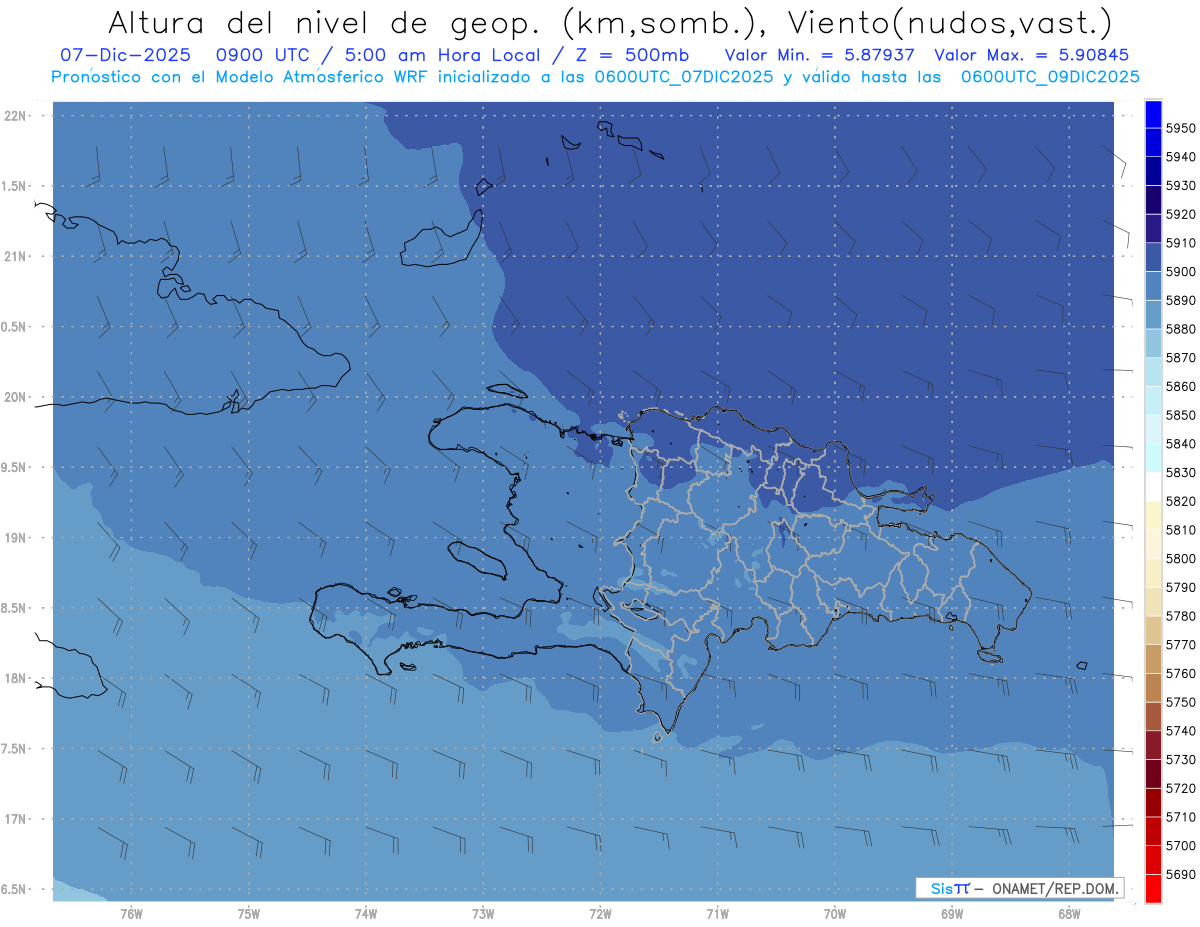The image size is (1200, 927).
Task: Pick the colorbar swatch between 5880 and 5890
Action: click(x=1153, y=315)
